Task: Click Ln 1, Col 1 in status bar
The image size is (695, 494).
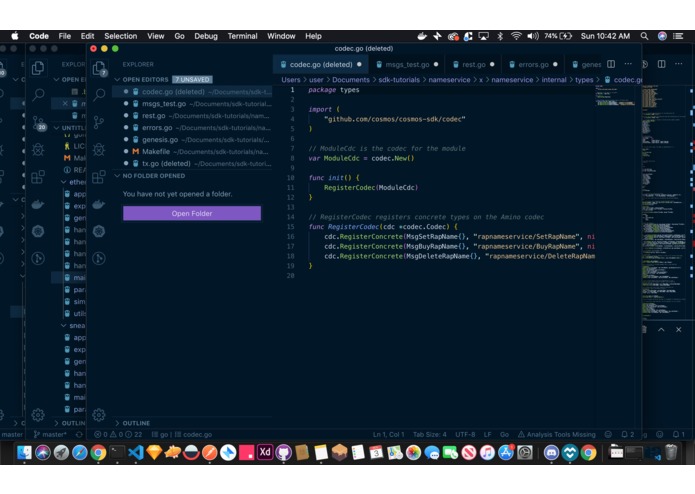Action: (388, 435)
